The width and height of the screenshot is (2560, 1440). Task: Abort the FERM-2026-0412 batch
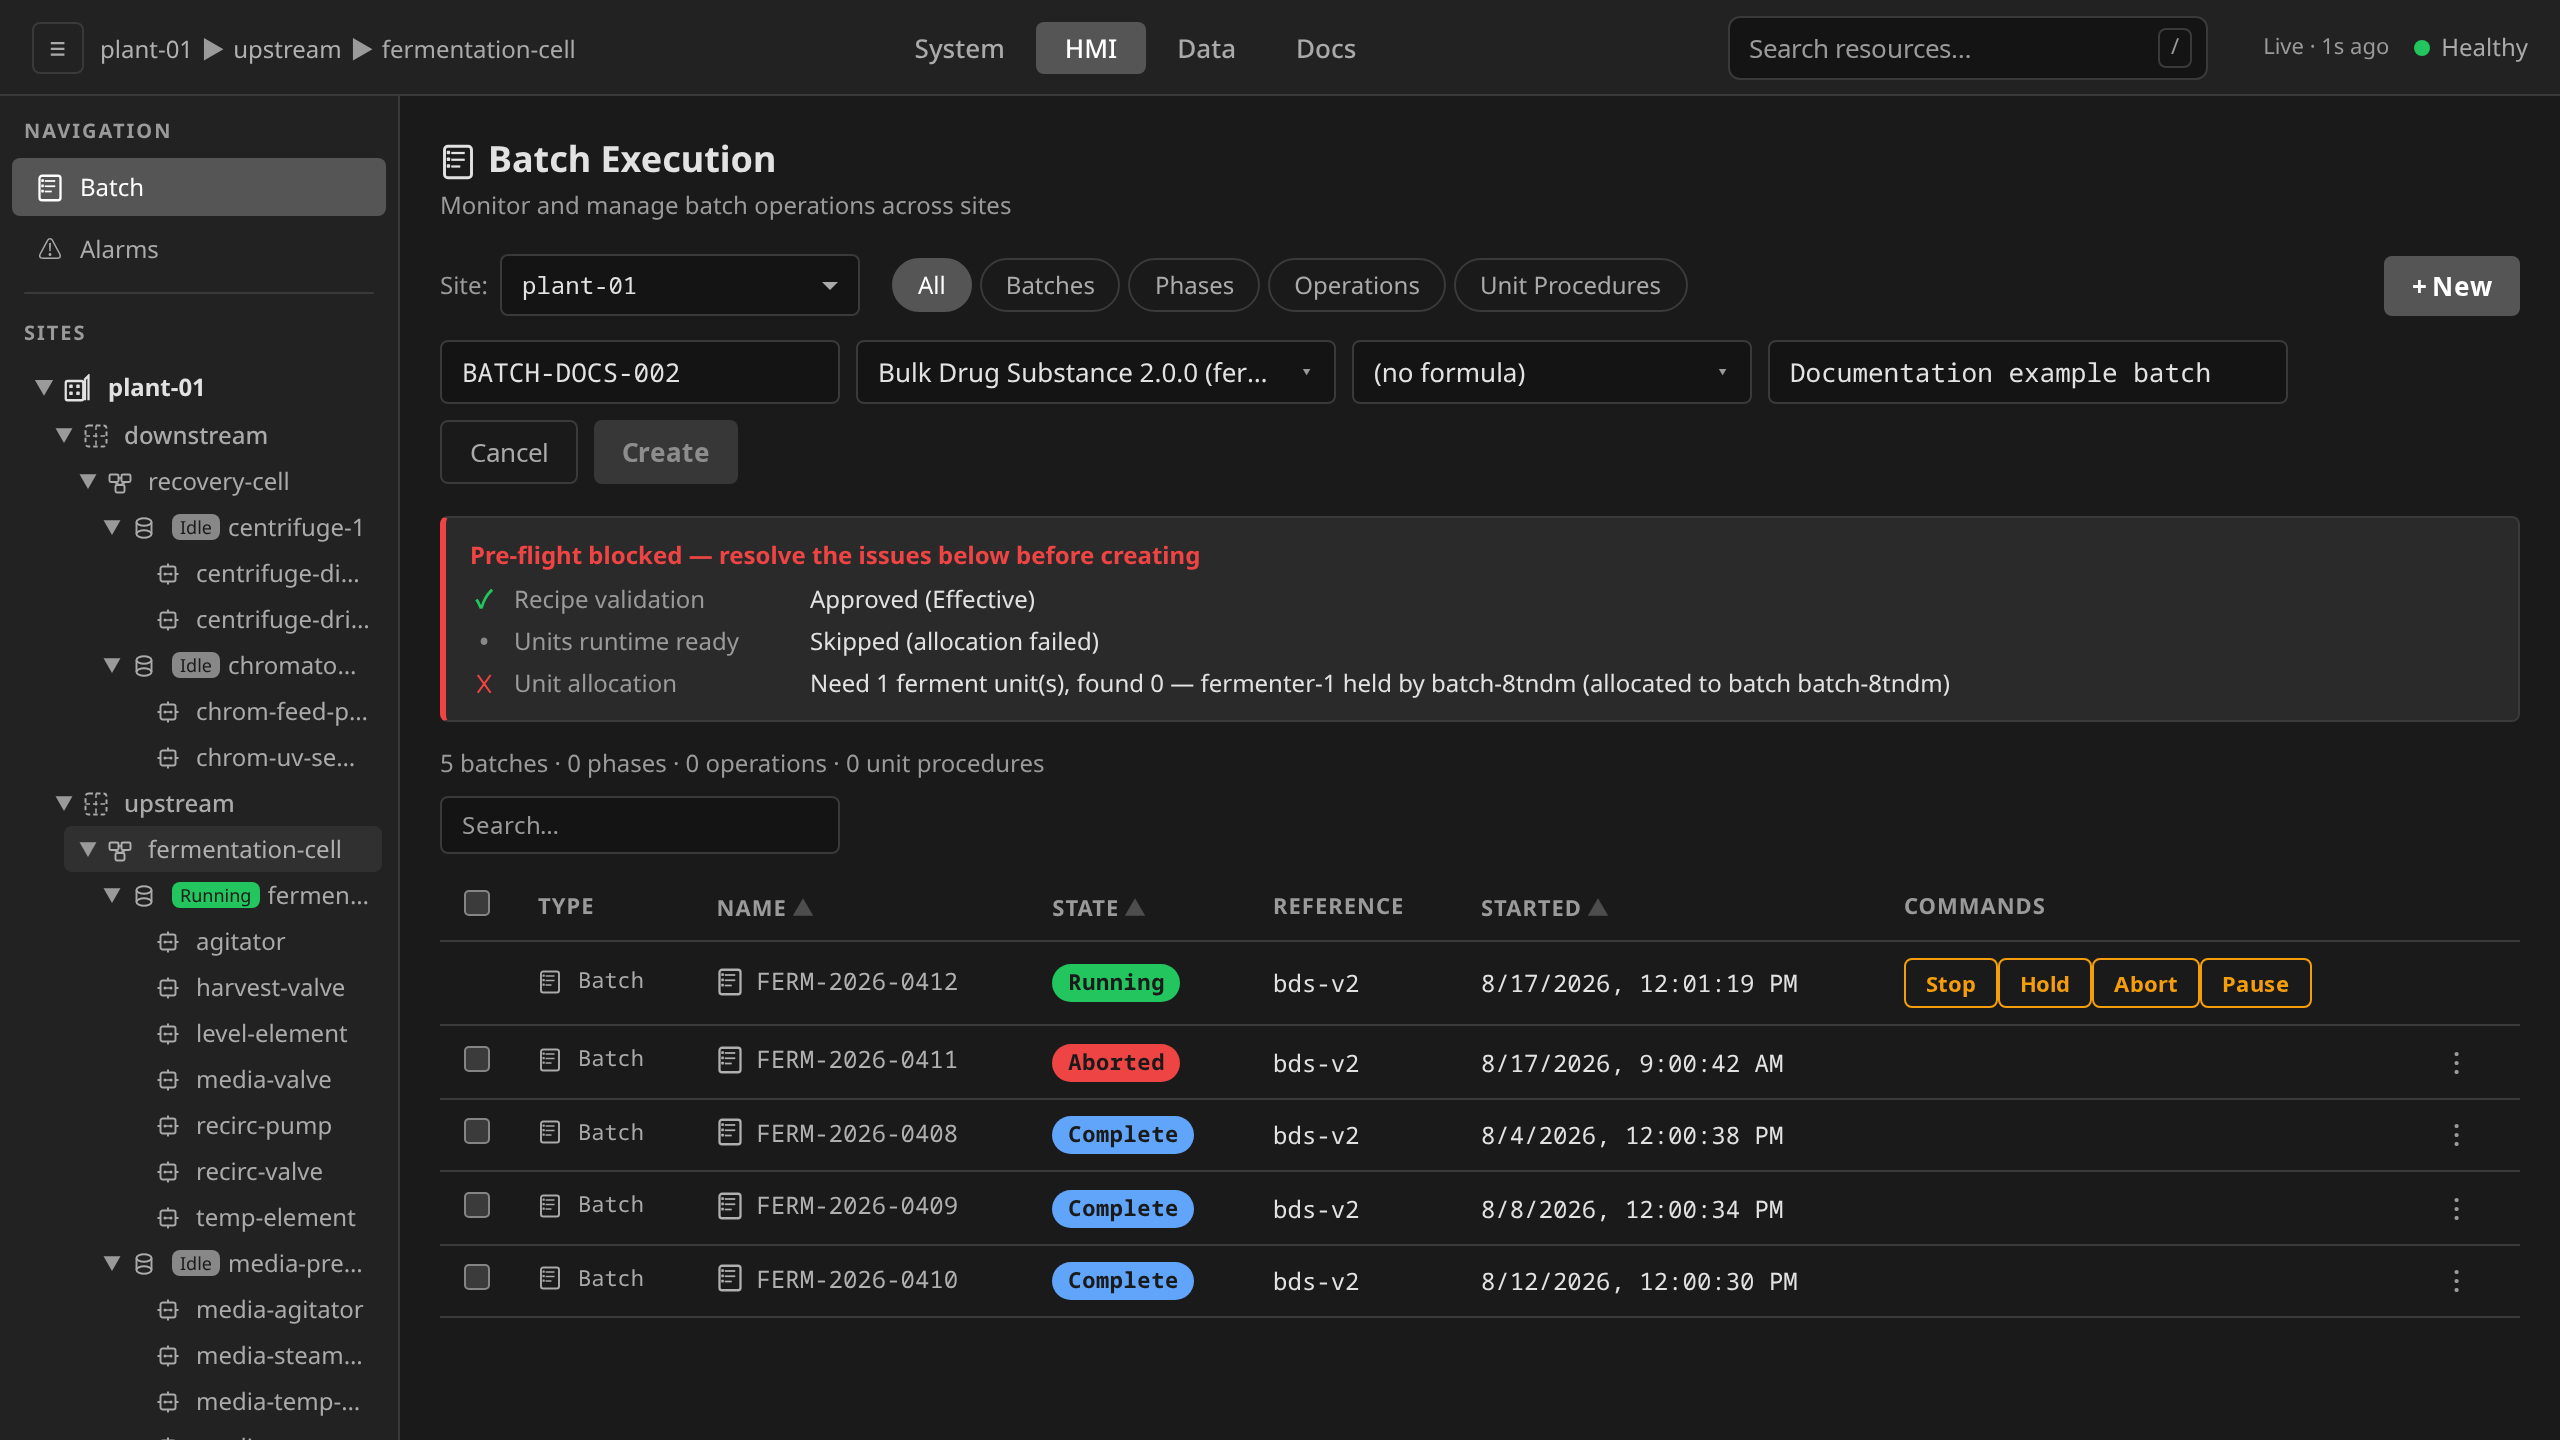click(2145, 983)
